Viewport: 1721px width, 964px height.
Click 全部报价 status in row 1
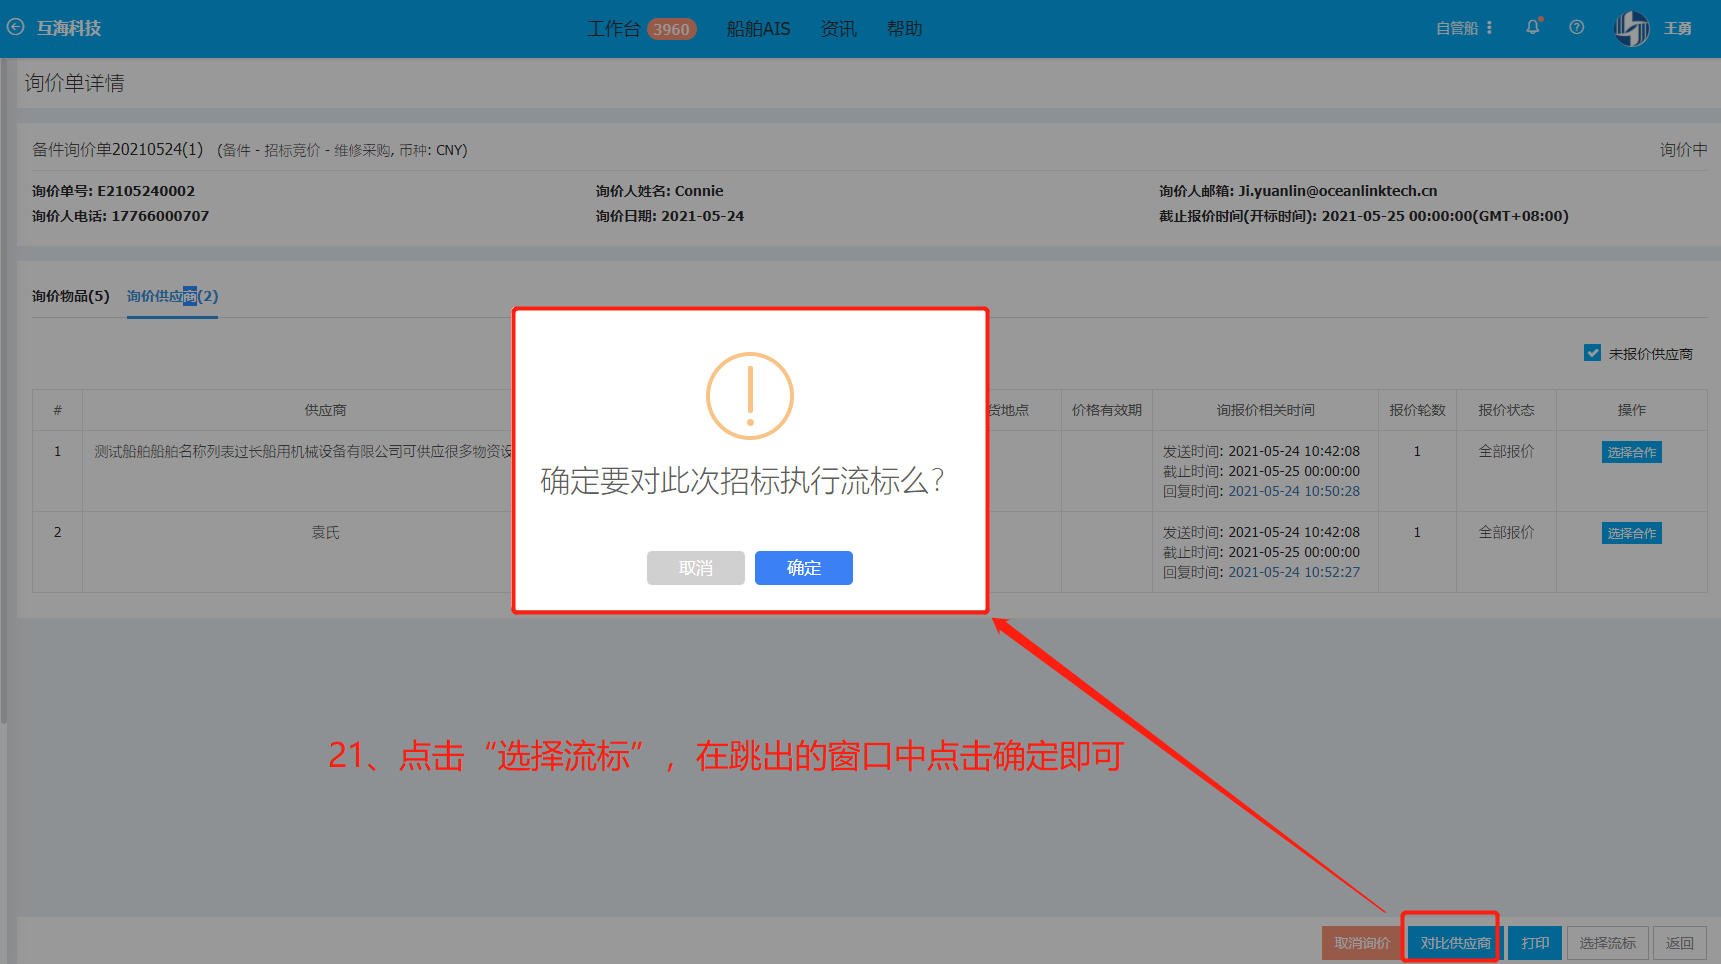coord(1506,452)
